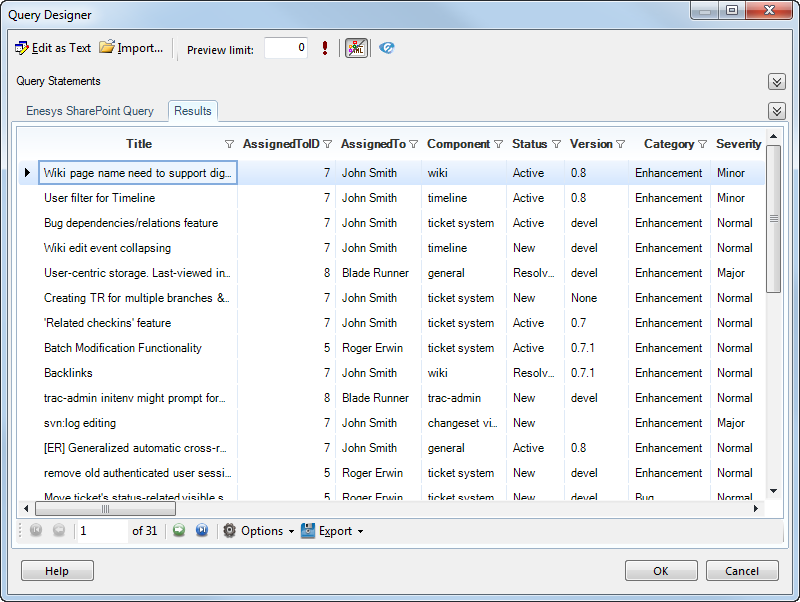
Task: Jump to last results page
Action: [x=202, y=531]
